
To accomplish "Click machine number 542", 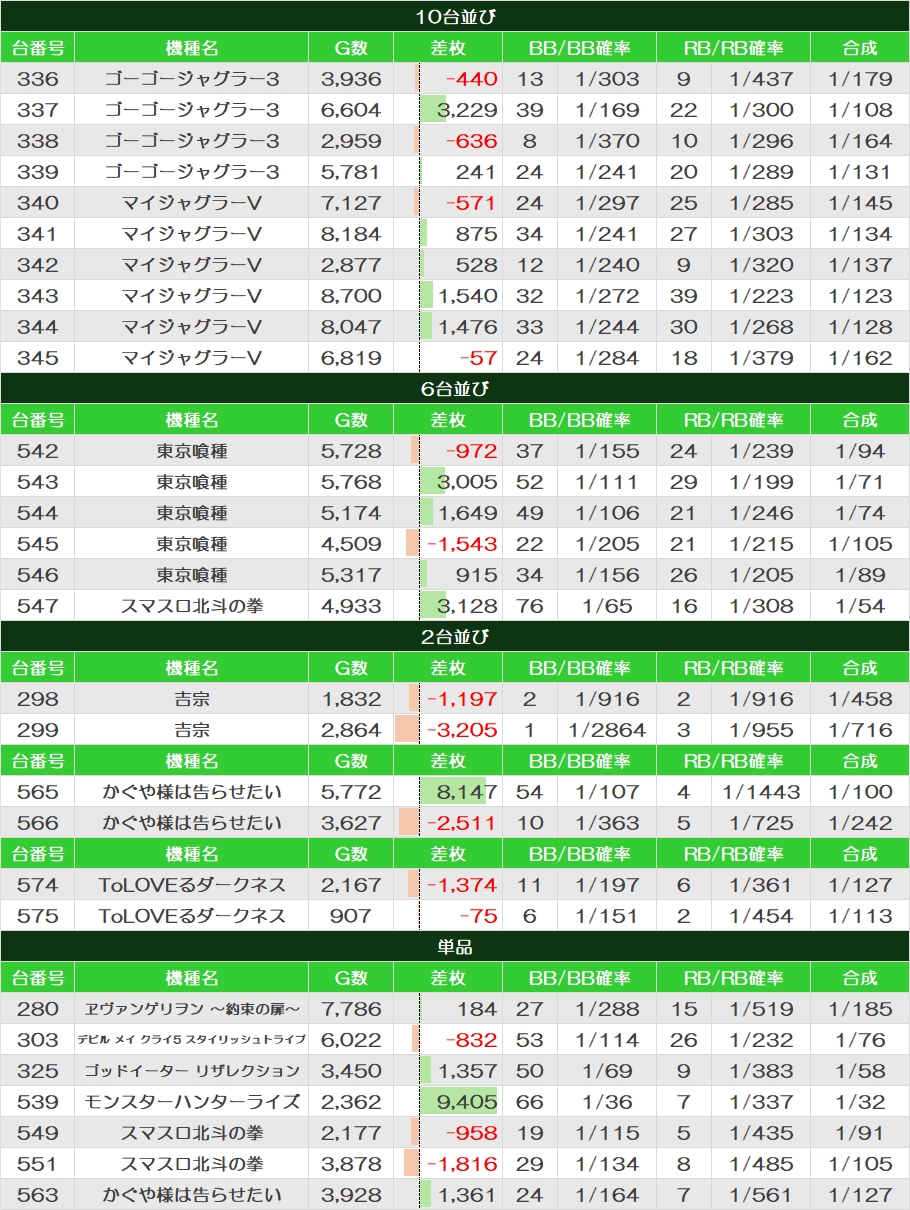I will click(x=38, y=451).
